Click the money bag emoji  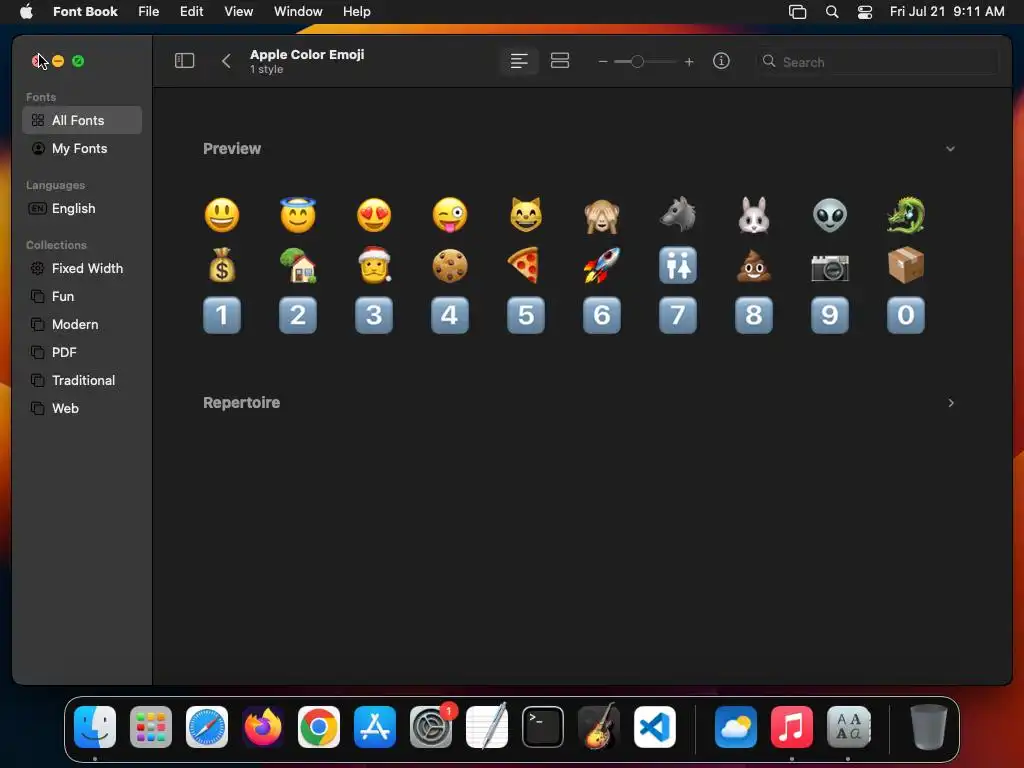point(222,265)
